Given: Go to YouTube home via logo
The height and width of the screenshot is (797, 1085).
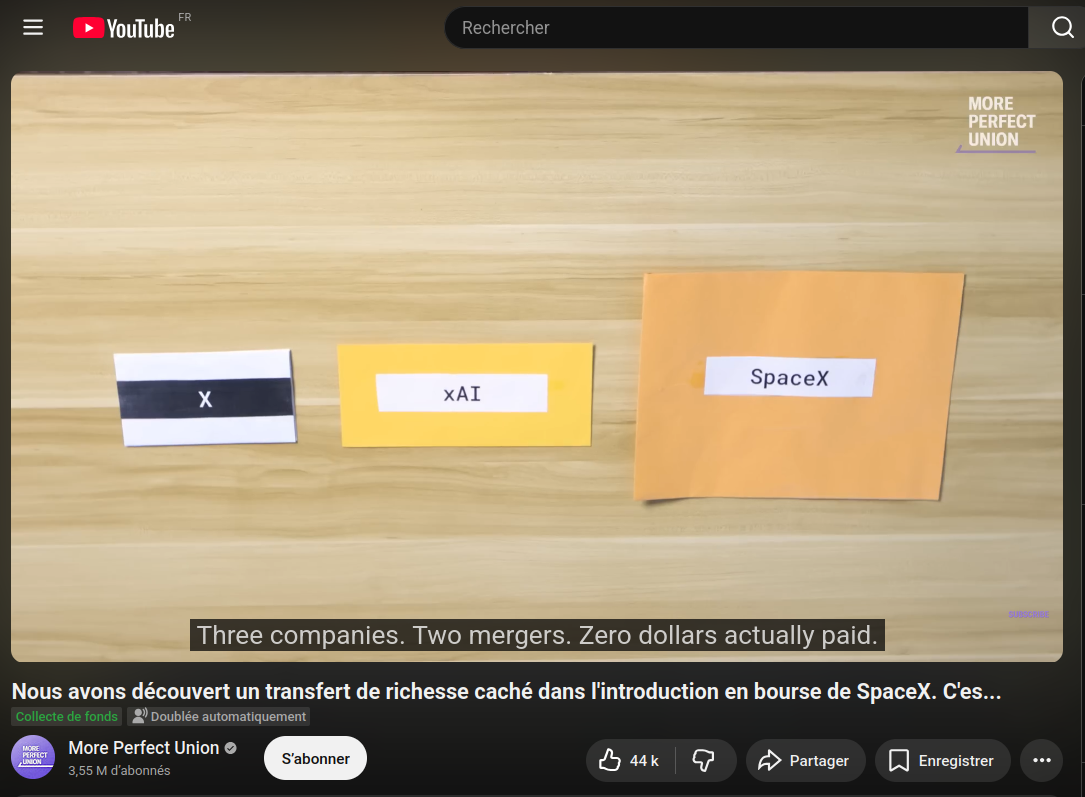Looking at the screenshot, I should tap(125, 28).
